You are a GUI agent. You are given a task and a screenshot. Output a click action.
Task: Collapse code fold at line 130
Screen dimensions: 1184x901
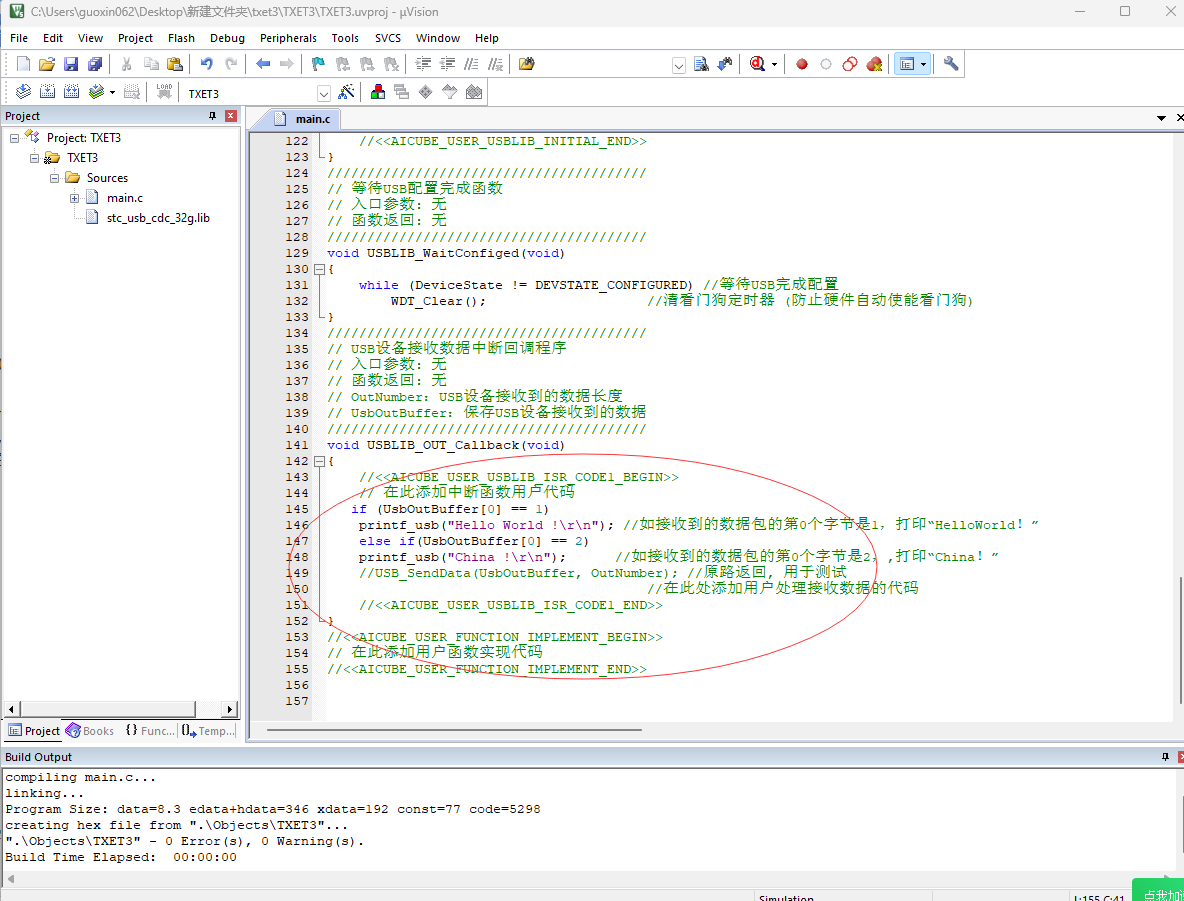[319, 269]
